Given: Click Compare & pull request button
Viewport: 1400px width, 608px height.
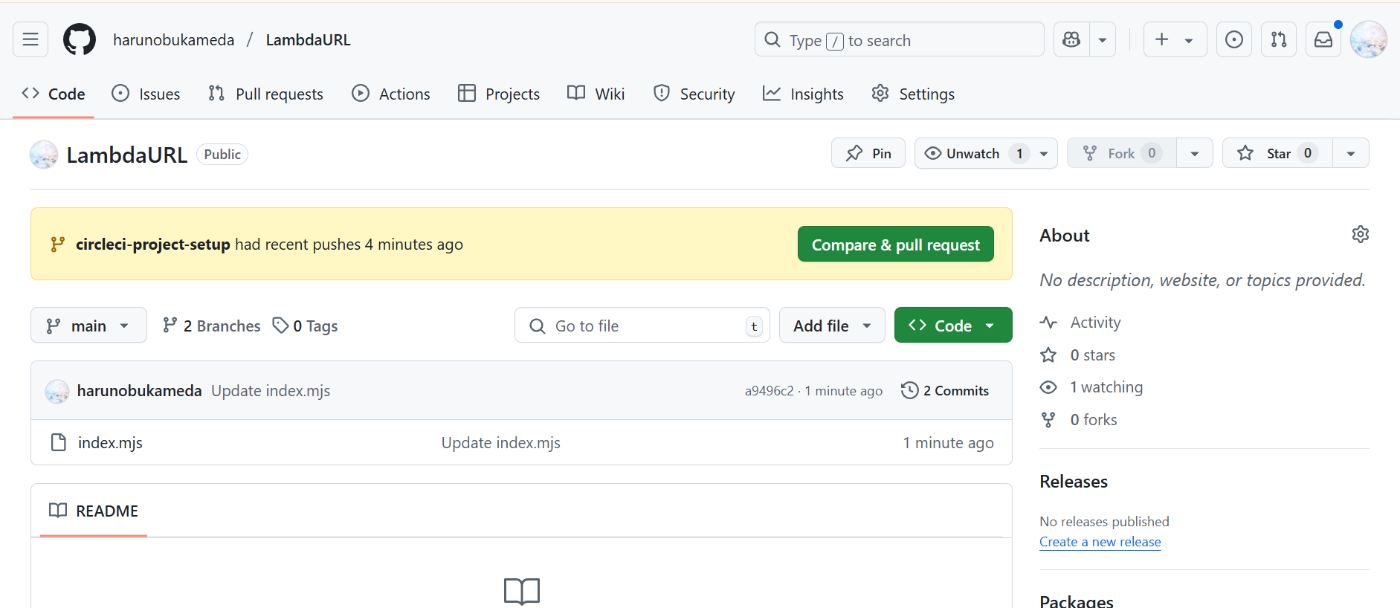Looking at the screenshot, I should pos(896,245).
